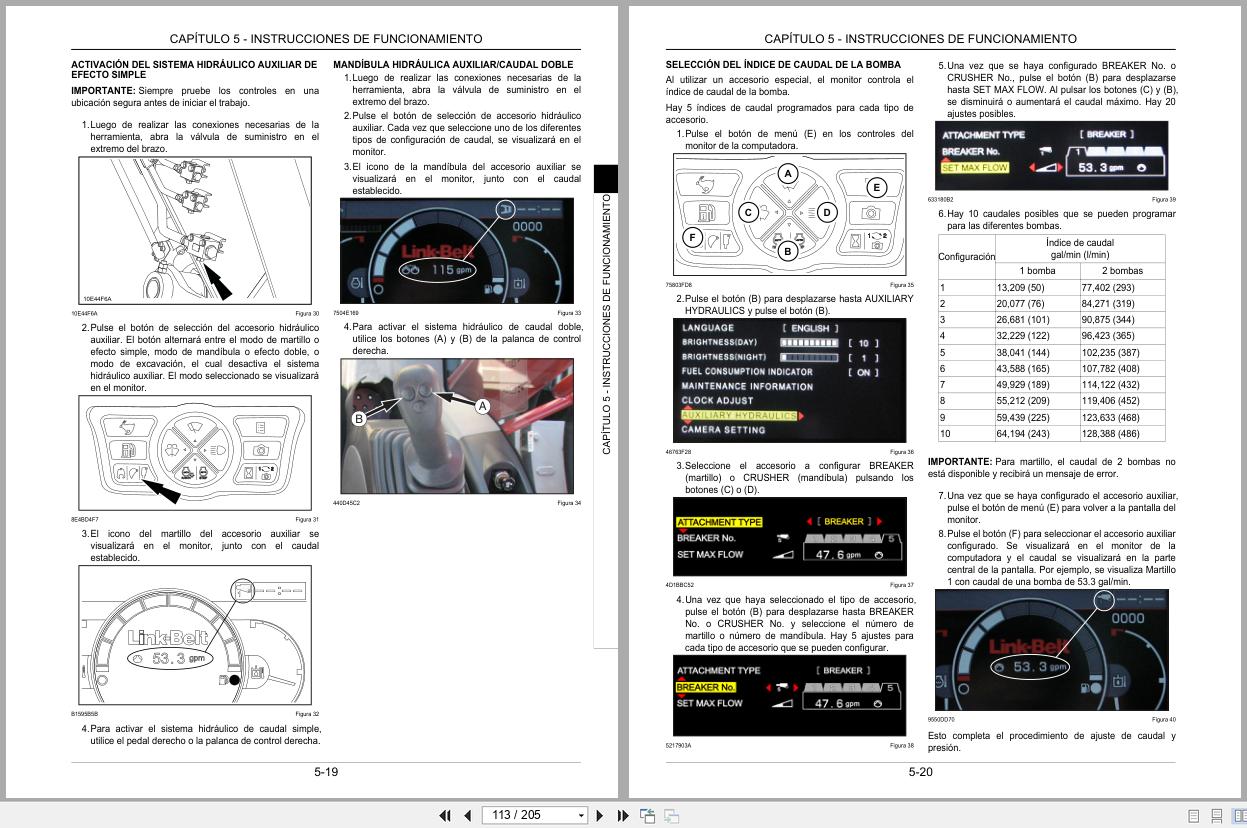The width and height of the screenshot is (1247, 828).
Task: Click table cell 128,388 (486)
Action: click(1112, 434)
